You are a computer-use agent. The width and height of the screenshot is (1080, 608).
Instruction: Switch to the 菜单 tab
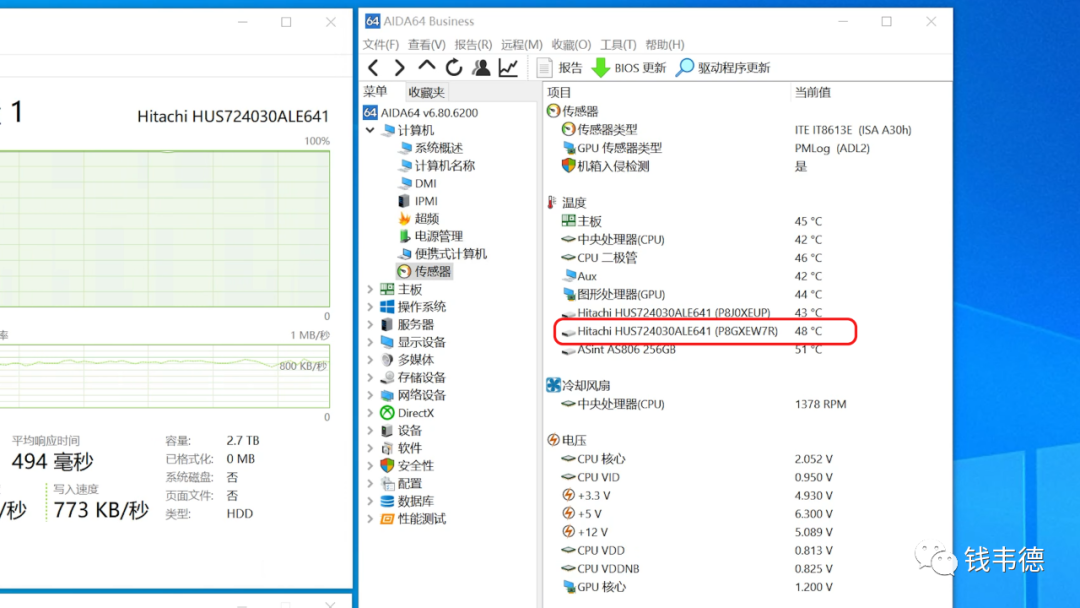tap(376, 92)
